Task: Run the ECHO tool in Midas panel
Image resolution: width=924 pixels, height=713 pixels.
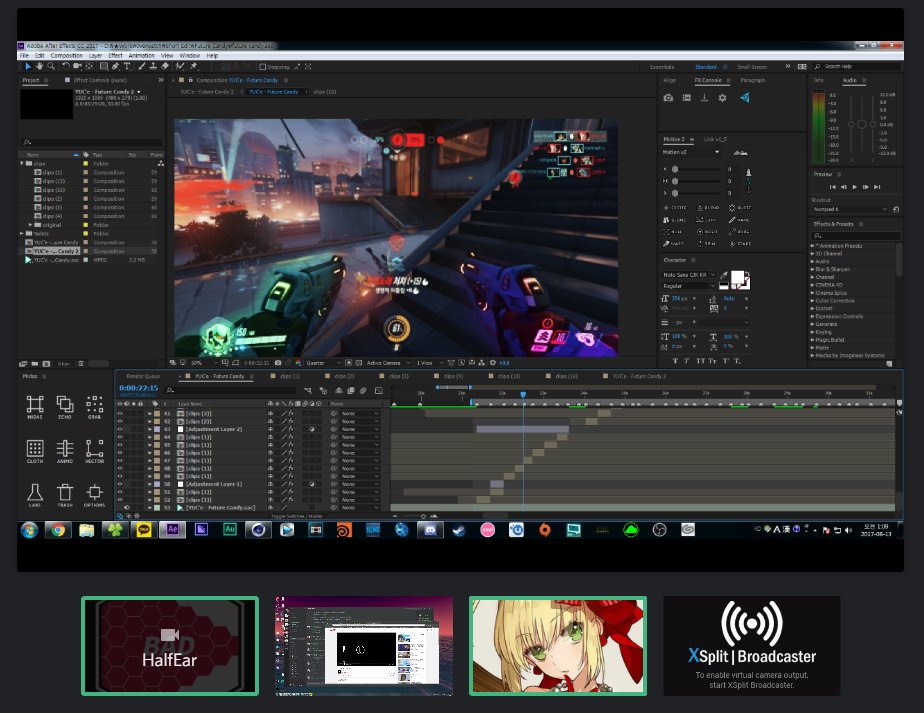Action: (65, 407)
